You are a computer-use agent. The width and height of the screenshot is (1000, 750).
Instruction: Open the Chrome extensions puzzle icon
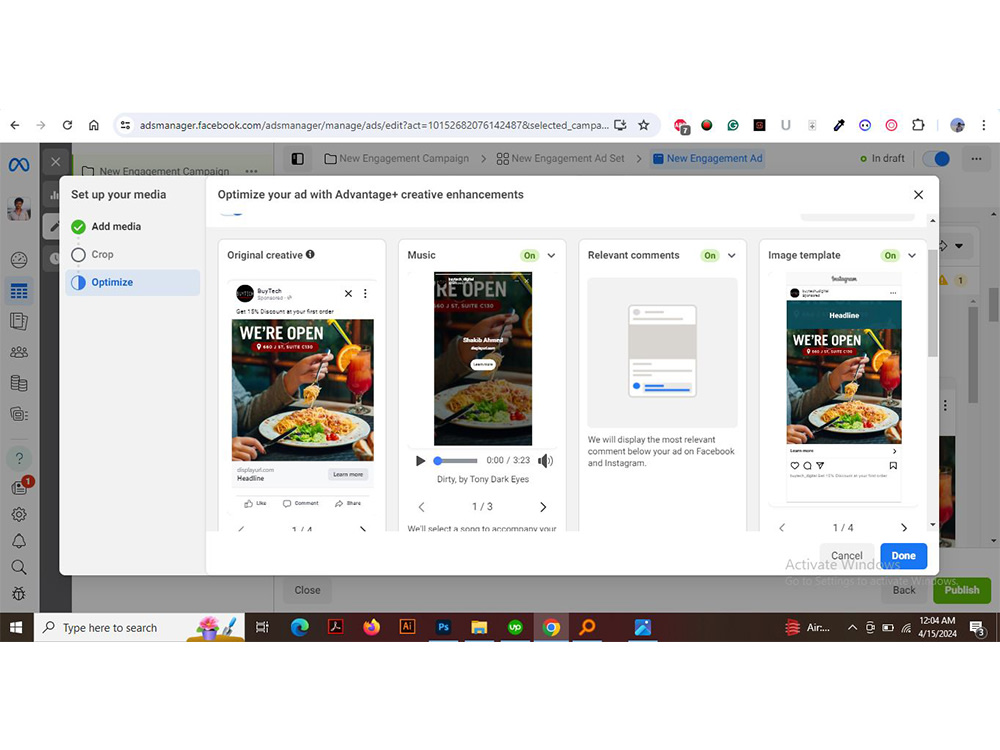point(918,125)
